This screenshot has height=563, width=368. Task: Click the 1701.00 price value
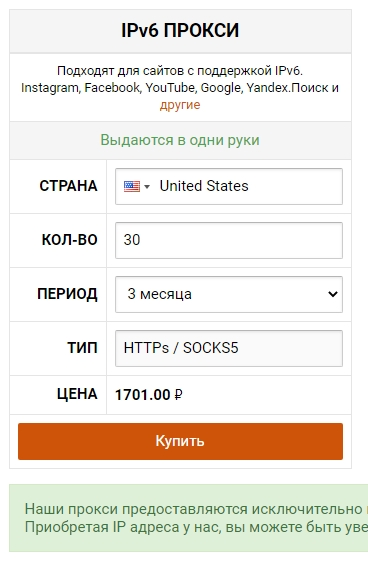pyautogui.click(x=143, y=395)
